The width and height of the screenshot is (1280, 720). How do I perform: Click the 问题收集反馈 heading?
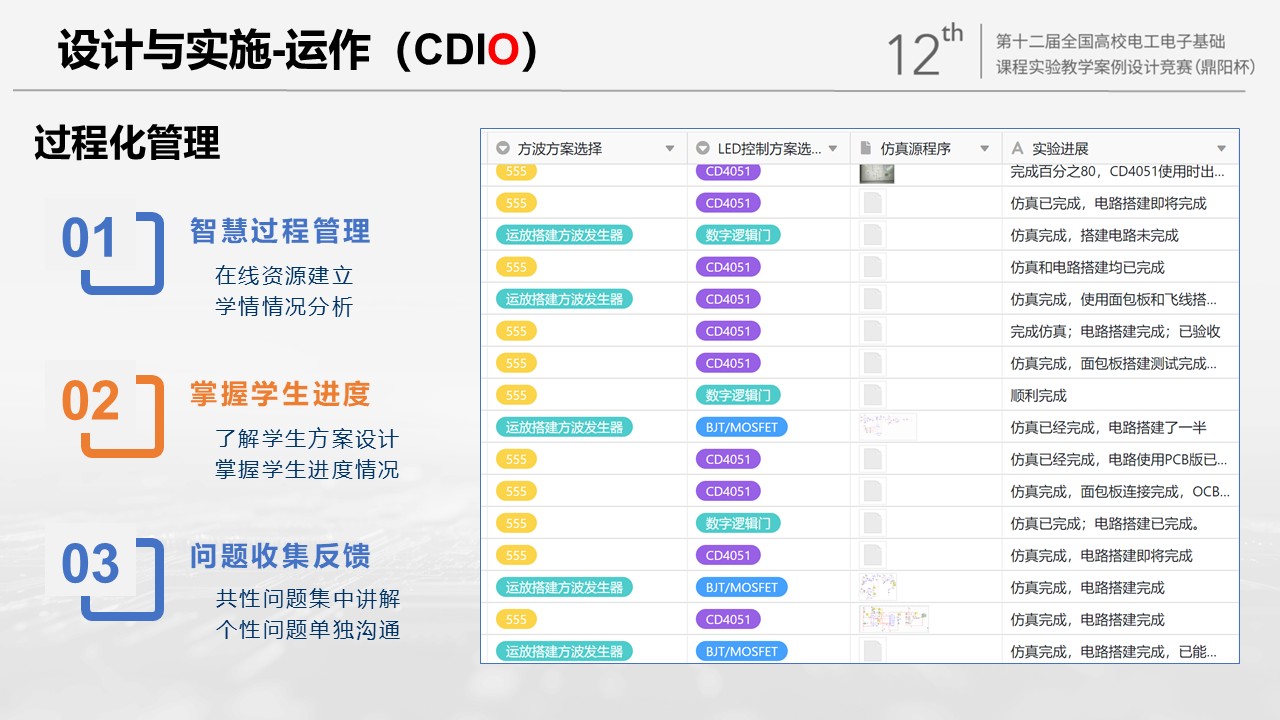click(x=280, y=556)
